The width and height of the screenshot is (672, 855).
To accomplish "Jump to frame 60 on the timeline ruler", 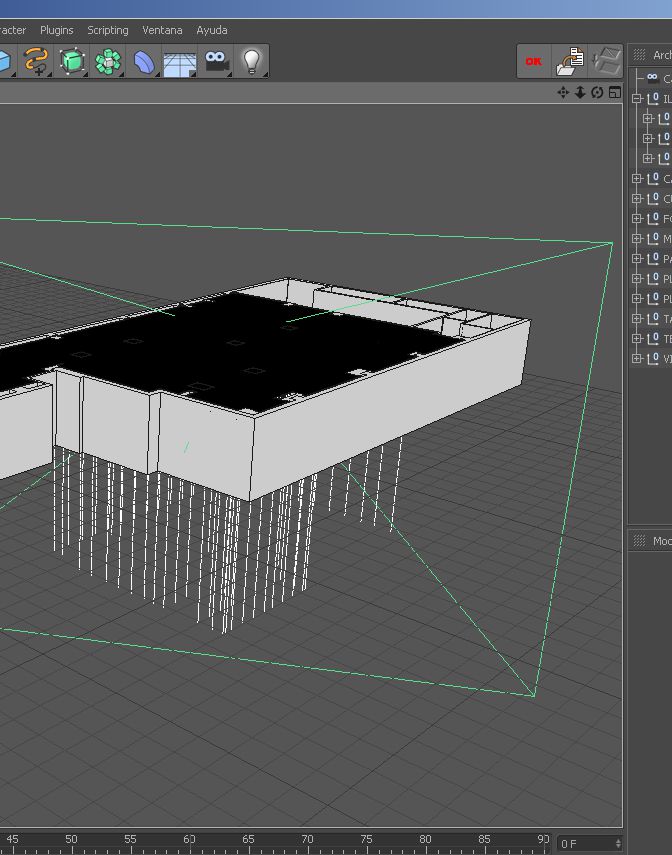I will point(189,839).
